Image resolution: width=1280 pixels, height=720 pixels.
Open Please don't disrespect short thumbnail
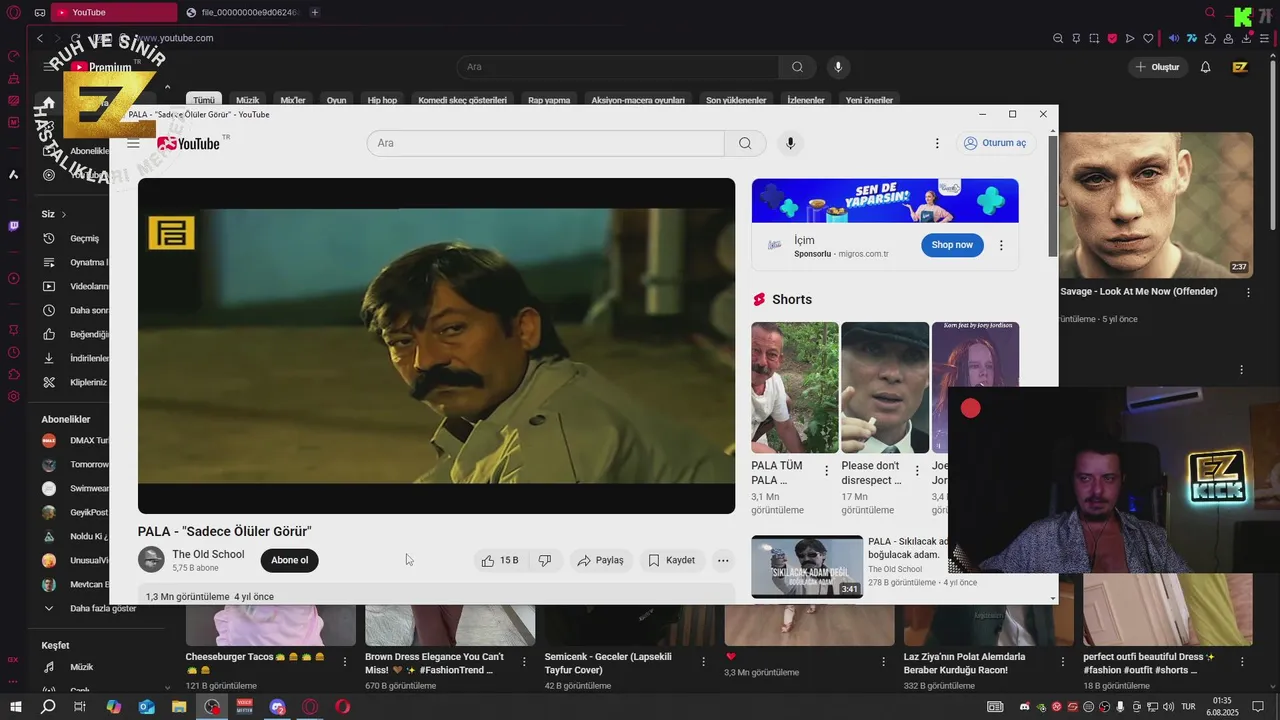pyautogui.click(x=885, y=387)
